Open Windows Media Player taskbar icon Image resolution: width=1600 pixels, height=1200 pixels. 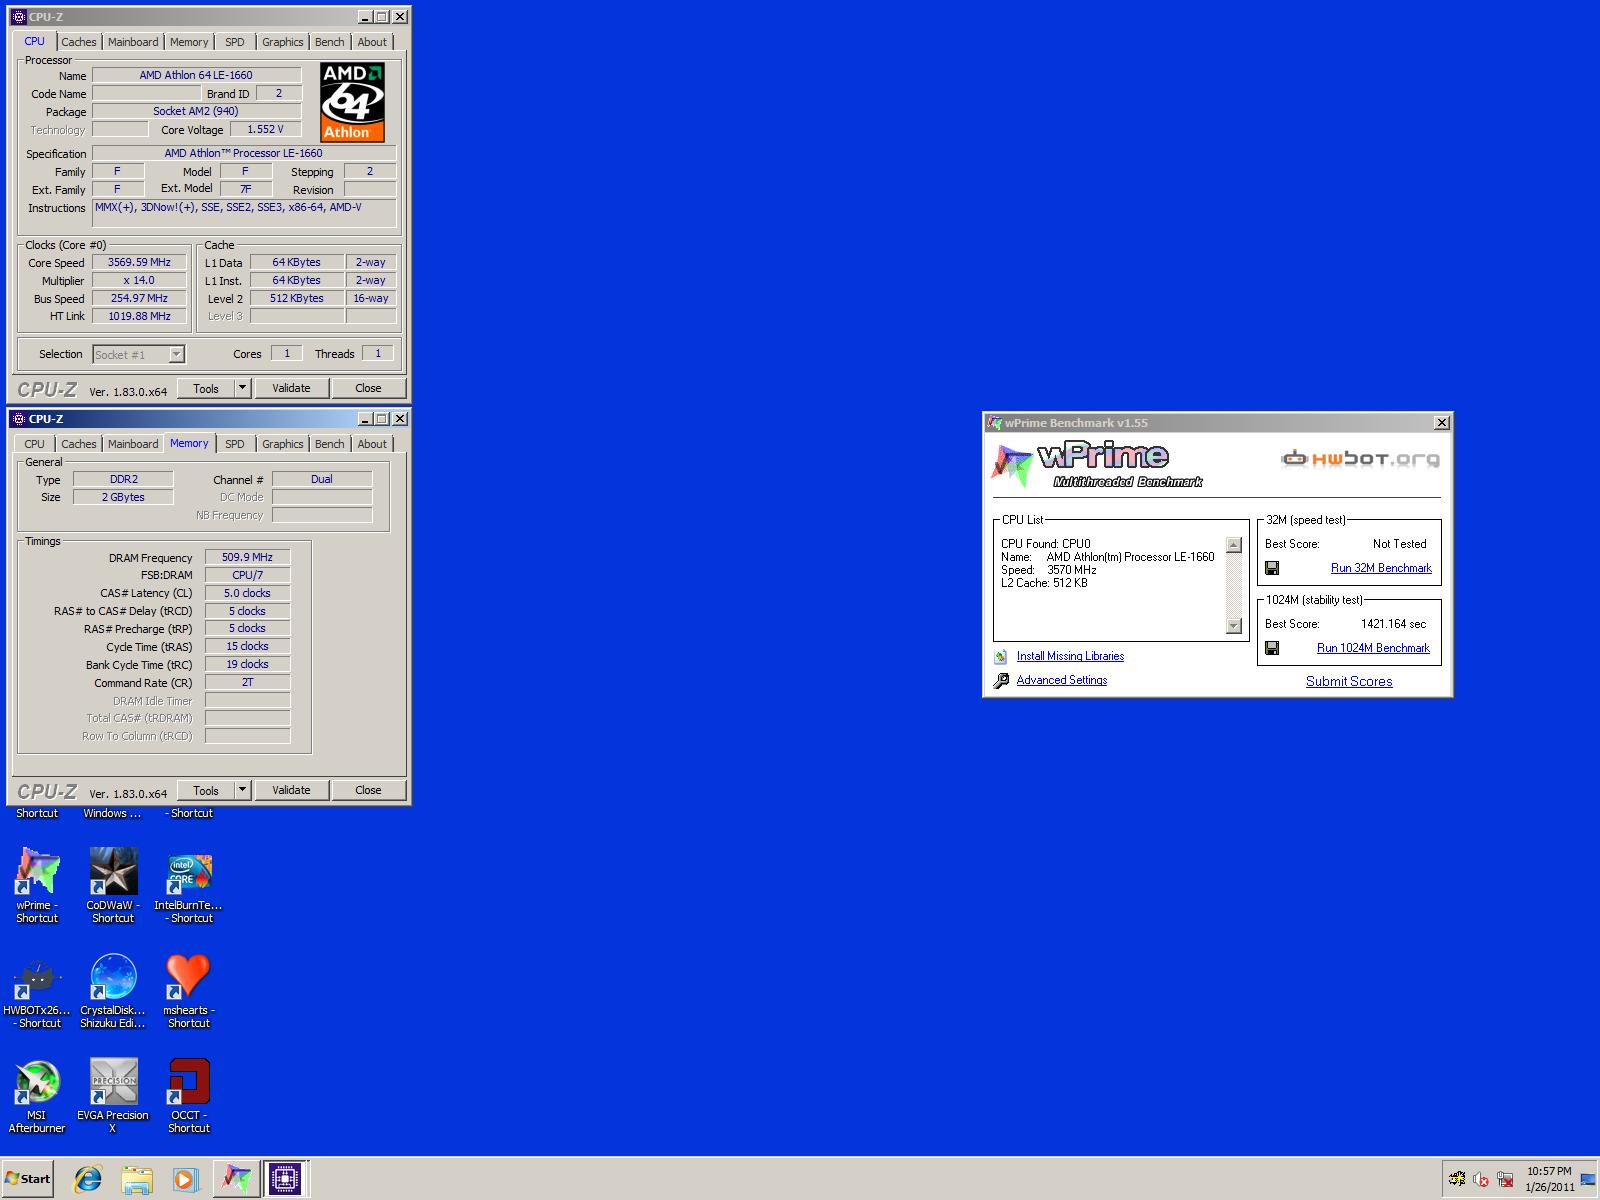[x=185, y=1179]
